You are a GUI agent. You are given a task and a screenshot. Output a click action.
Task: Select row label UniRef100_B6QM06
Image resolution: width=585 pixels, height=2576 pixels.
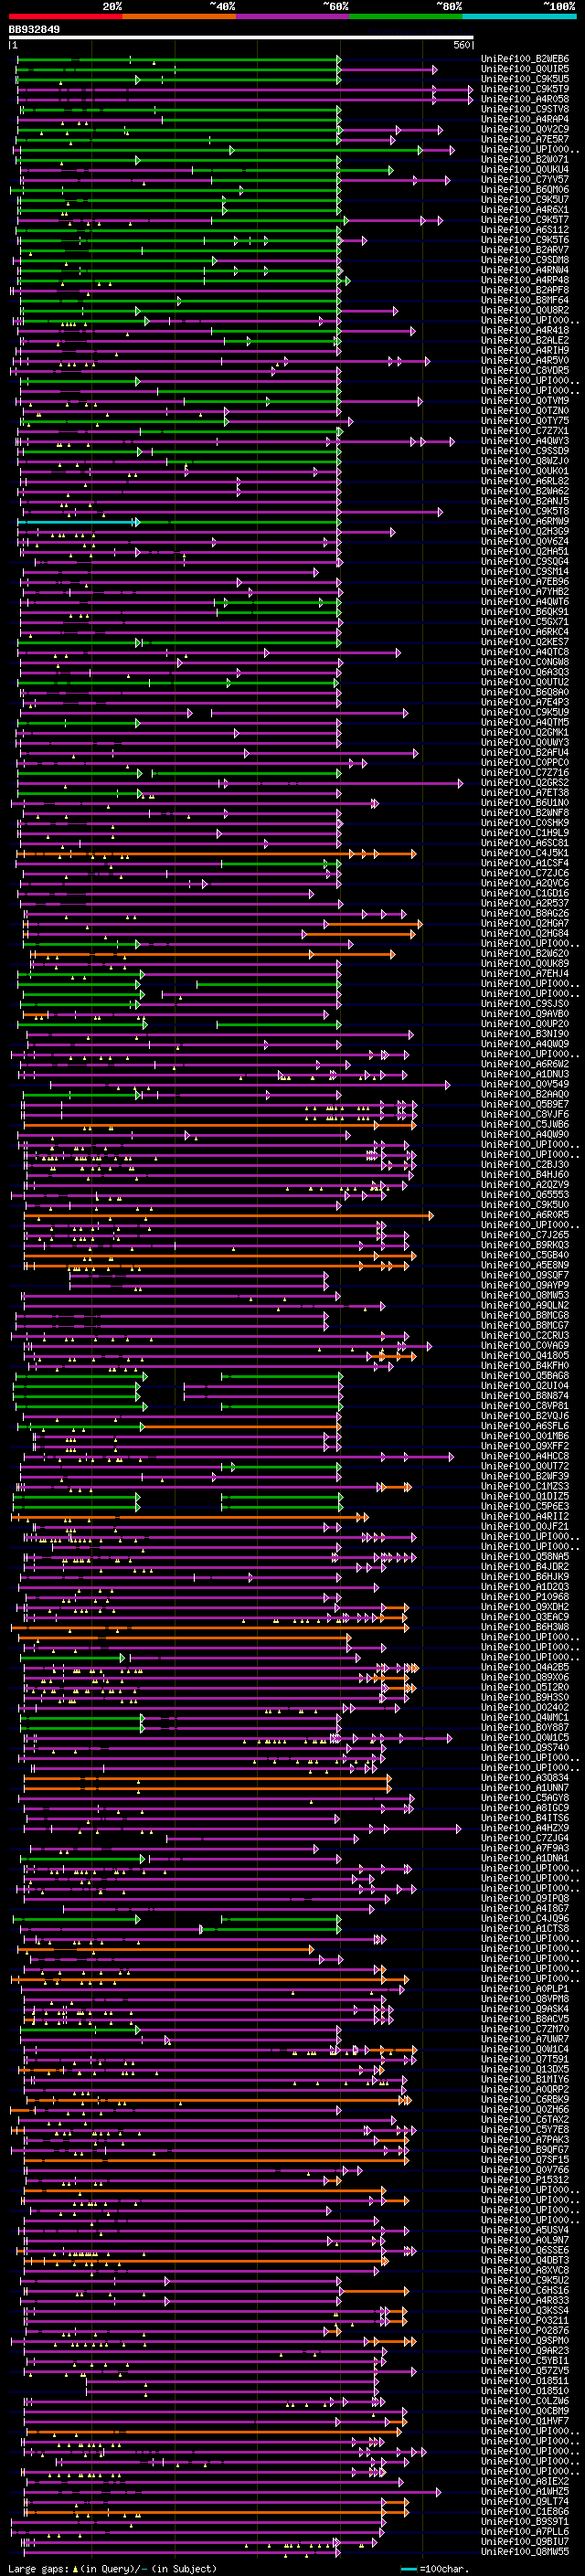[525, 189]
